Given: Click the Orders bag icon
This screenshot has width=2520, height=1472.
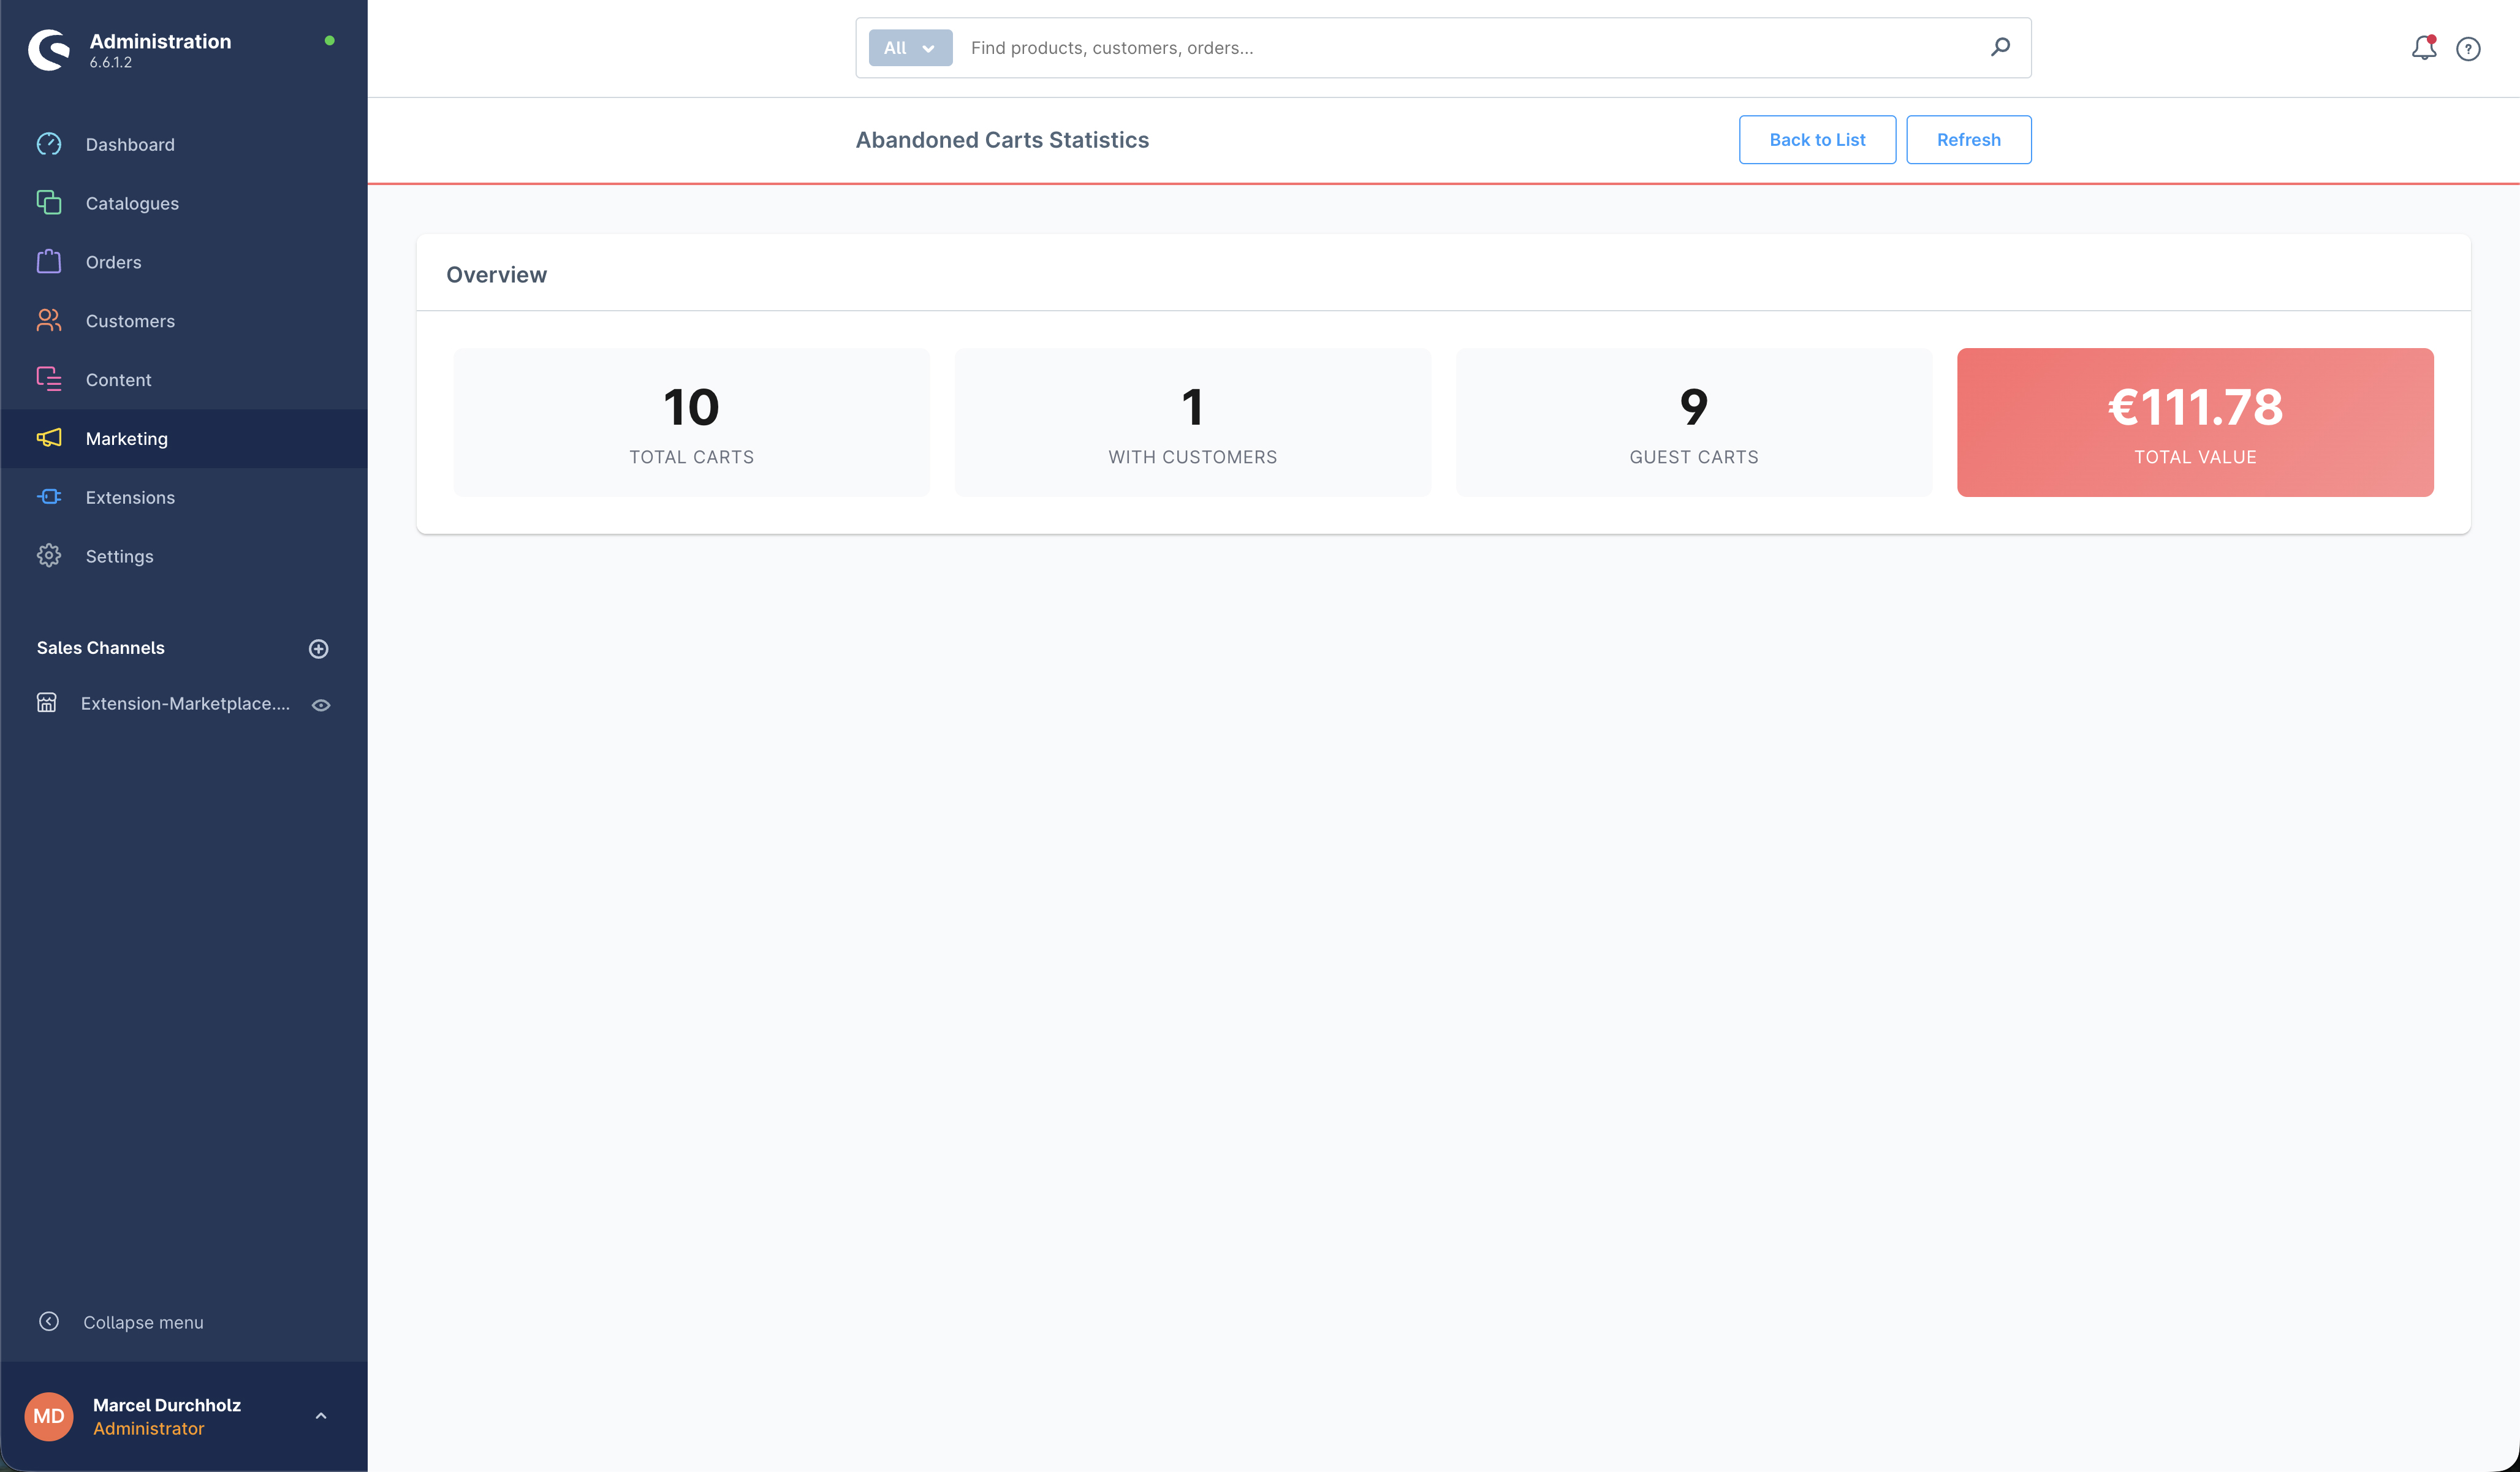Looking at the screenshot, I should [x=49, y=262].
